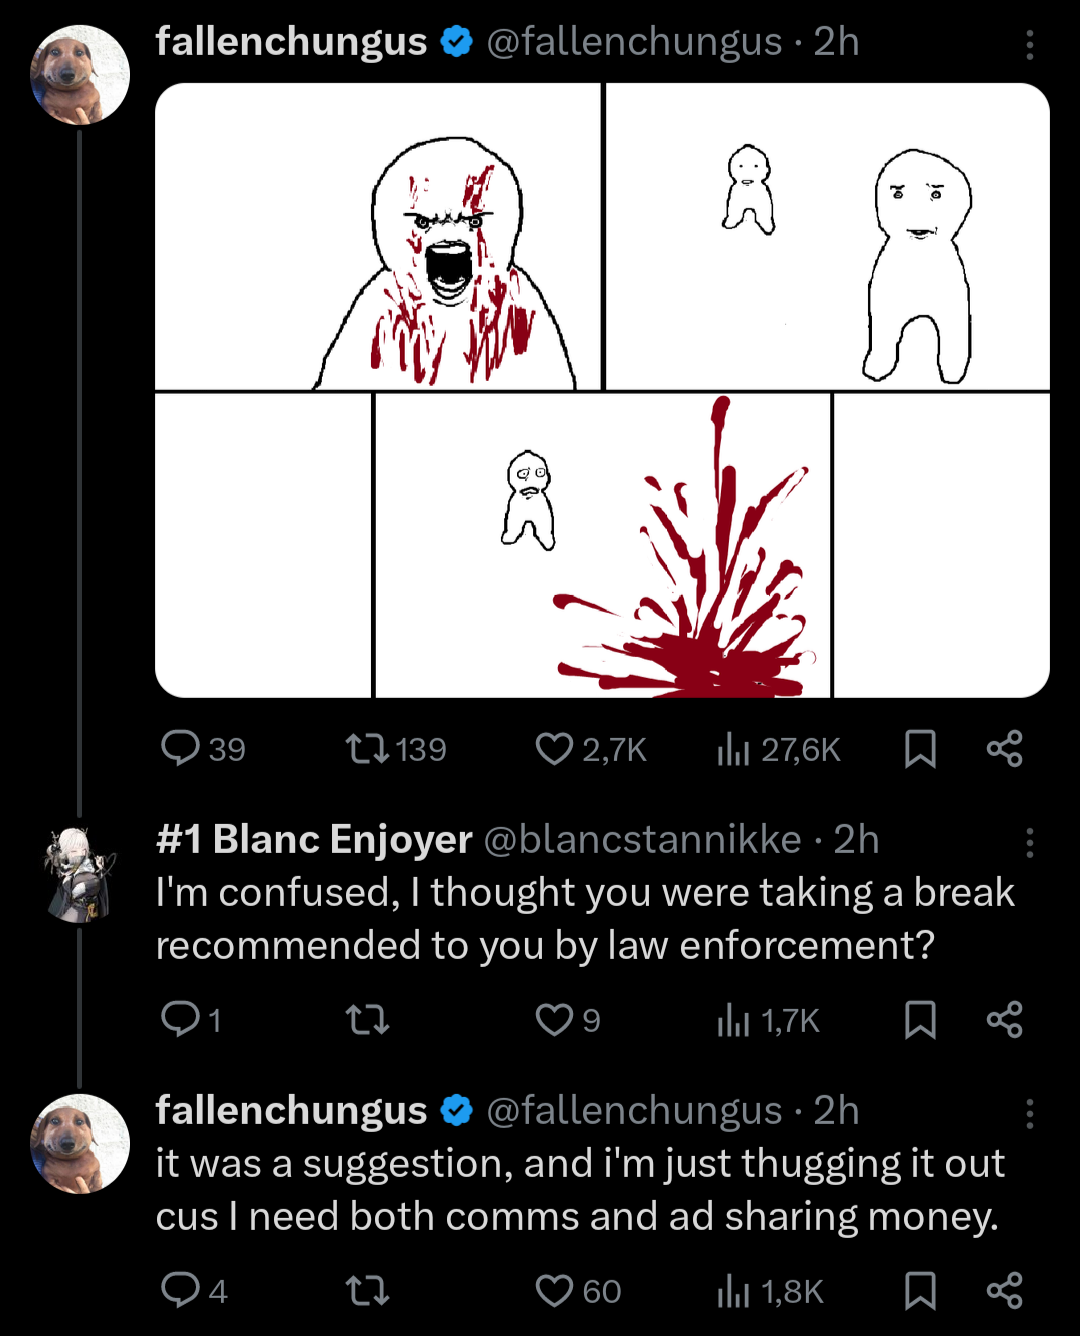This screenshot has height=1336, width=1080.
Task: Reply to the comic post with 39 replies
Action: [x=181, y=748]
